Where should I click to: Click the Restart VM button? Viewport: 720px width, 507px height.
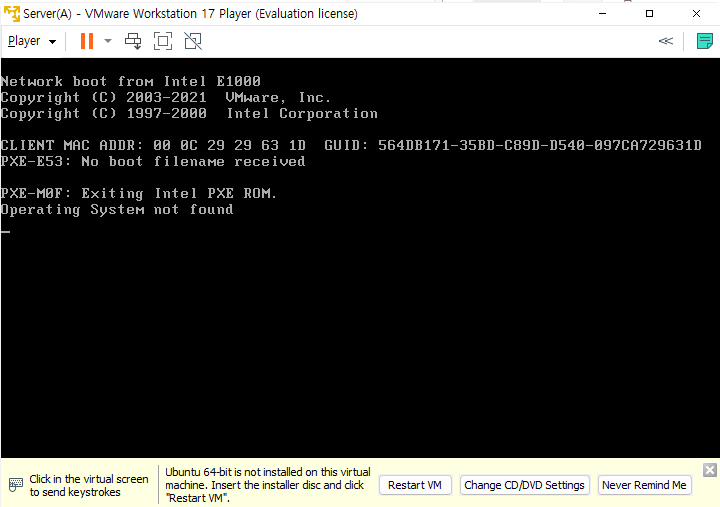pyautogui.click(x=415, y=485)
